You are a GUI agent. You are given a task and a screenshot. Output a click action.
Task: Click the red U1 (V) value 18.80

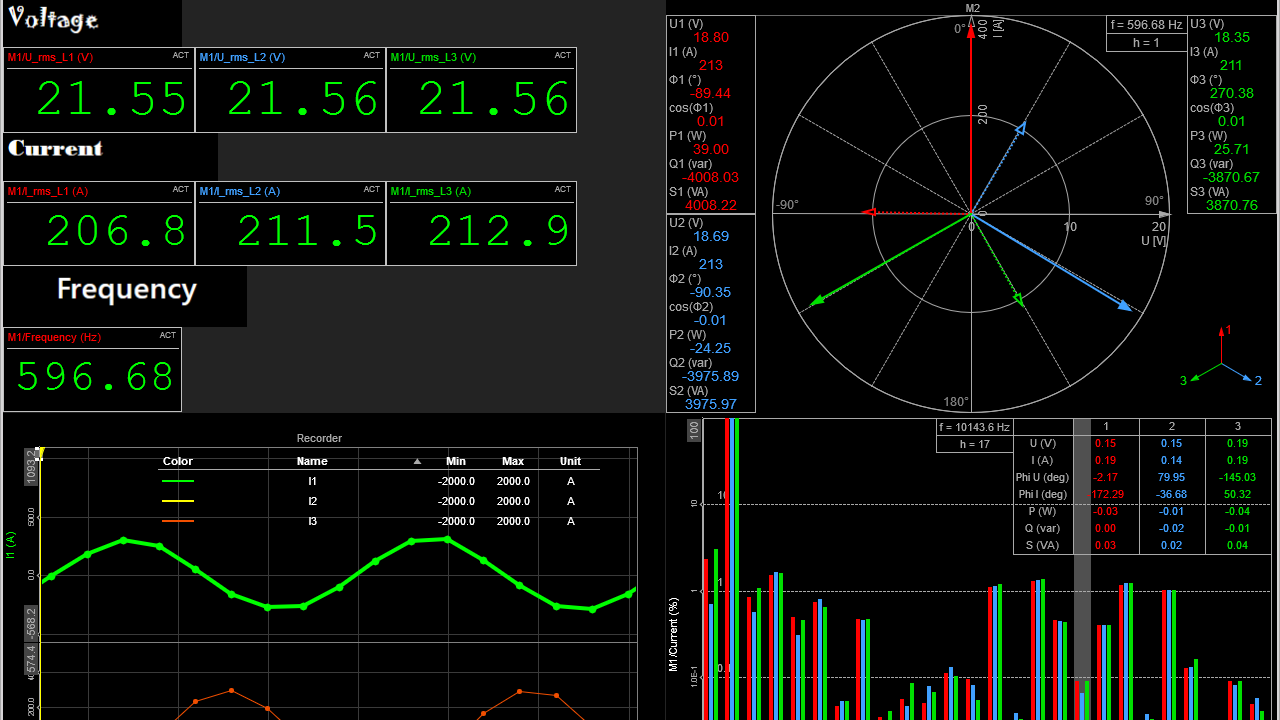pos(711,37)
